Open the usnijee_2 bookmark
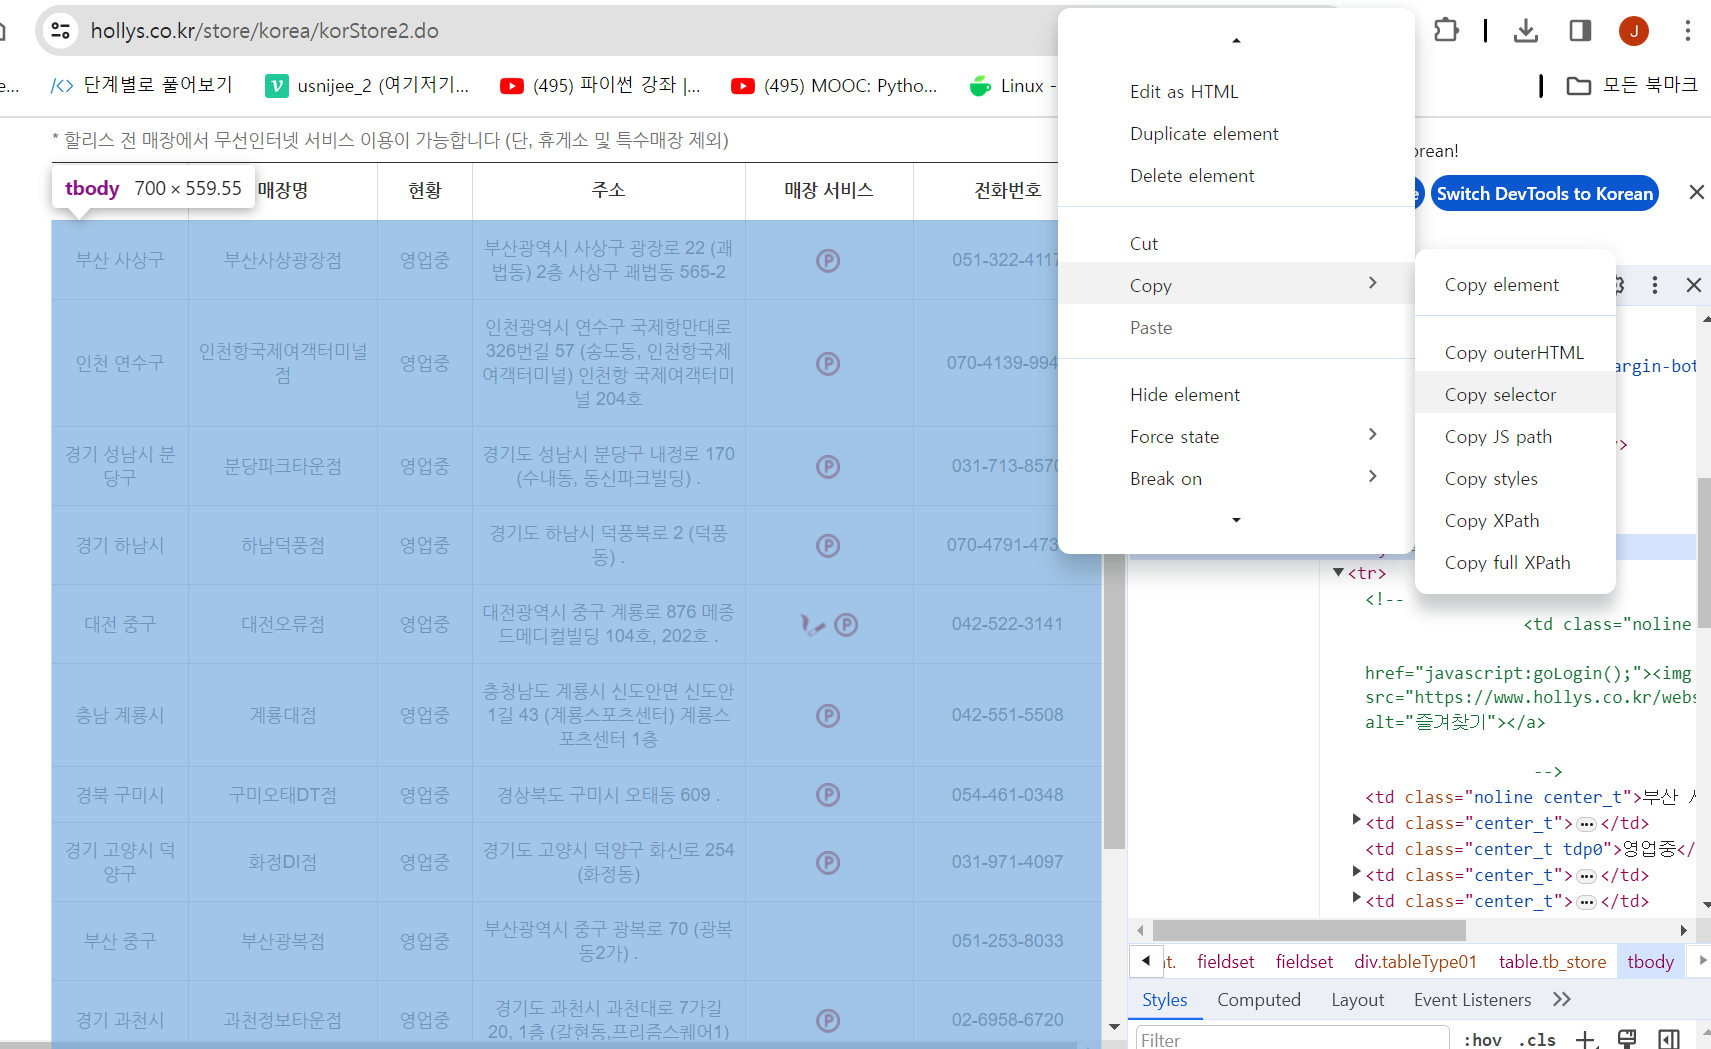The image size is (1711, 1049). (x=367, y=85)
